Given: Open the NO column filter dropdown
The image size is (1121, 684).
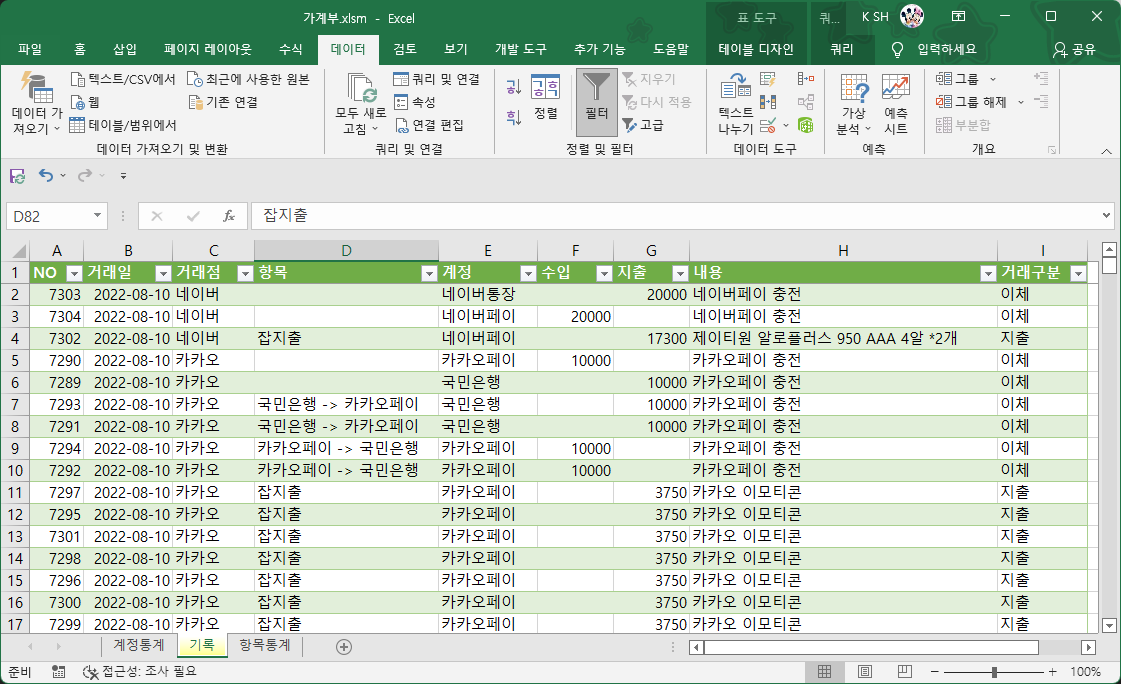Looking at the screenshot, I should point(74,273).
